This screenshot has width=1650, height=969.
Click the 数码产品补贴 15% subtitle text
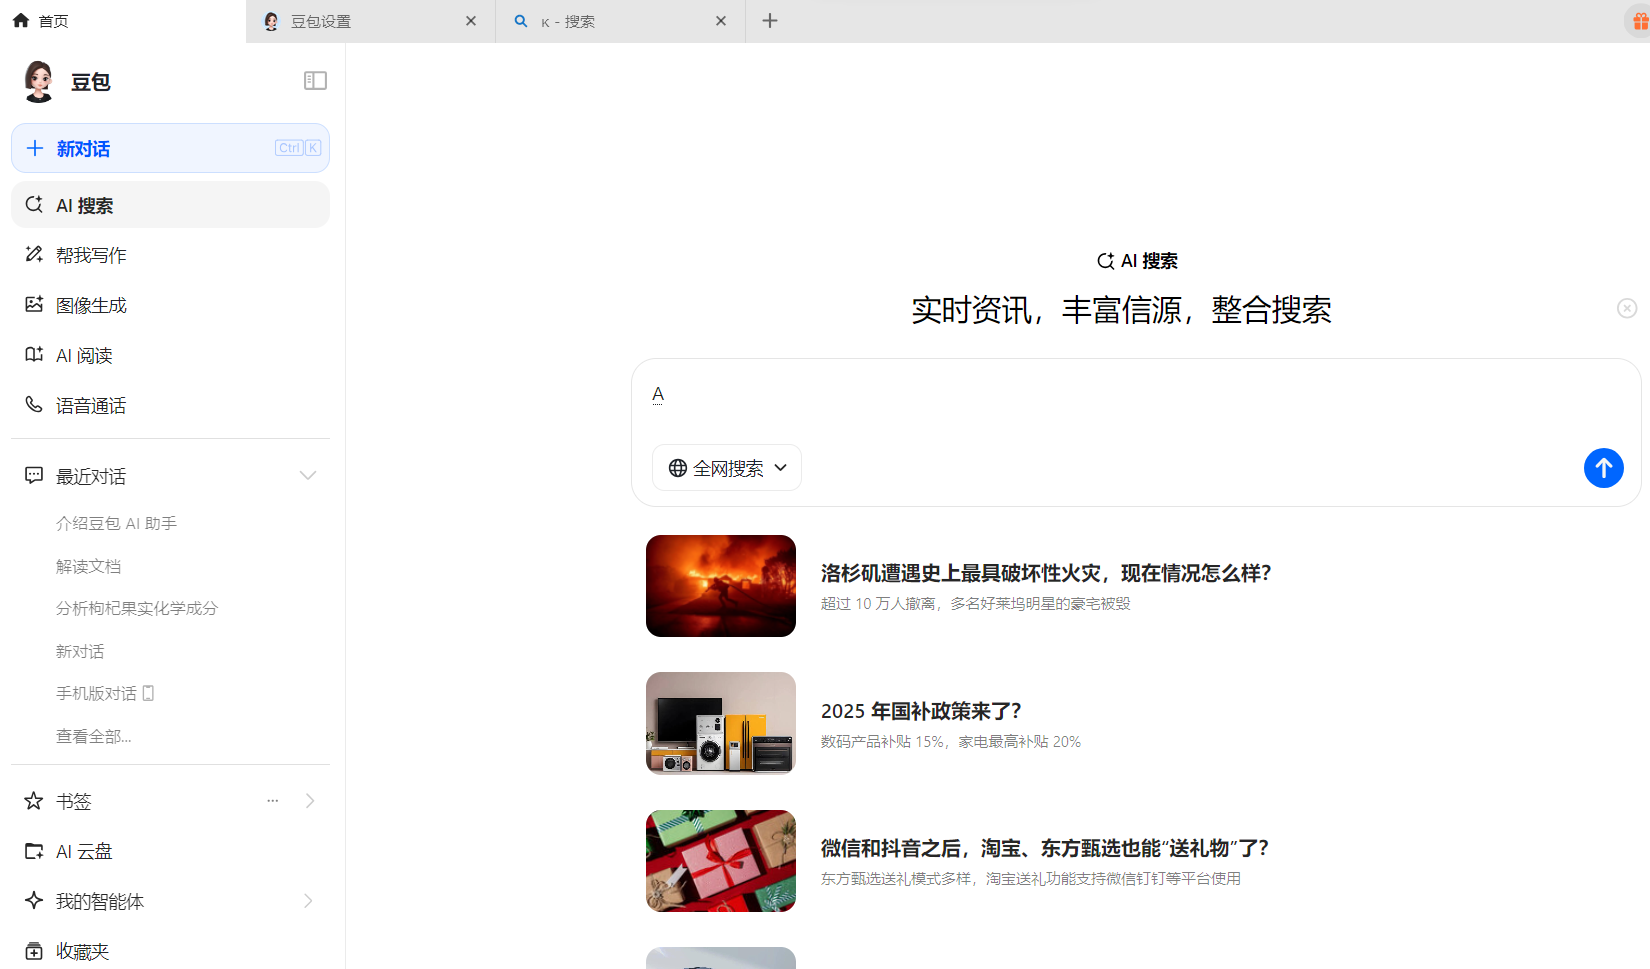(x=951, y=741)
